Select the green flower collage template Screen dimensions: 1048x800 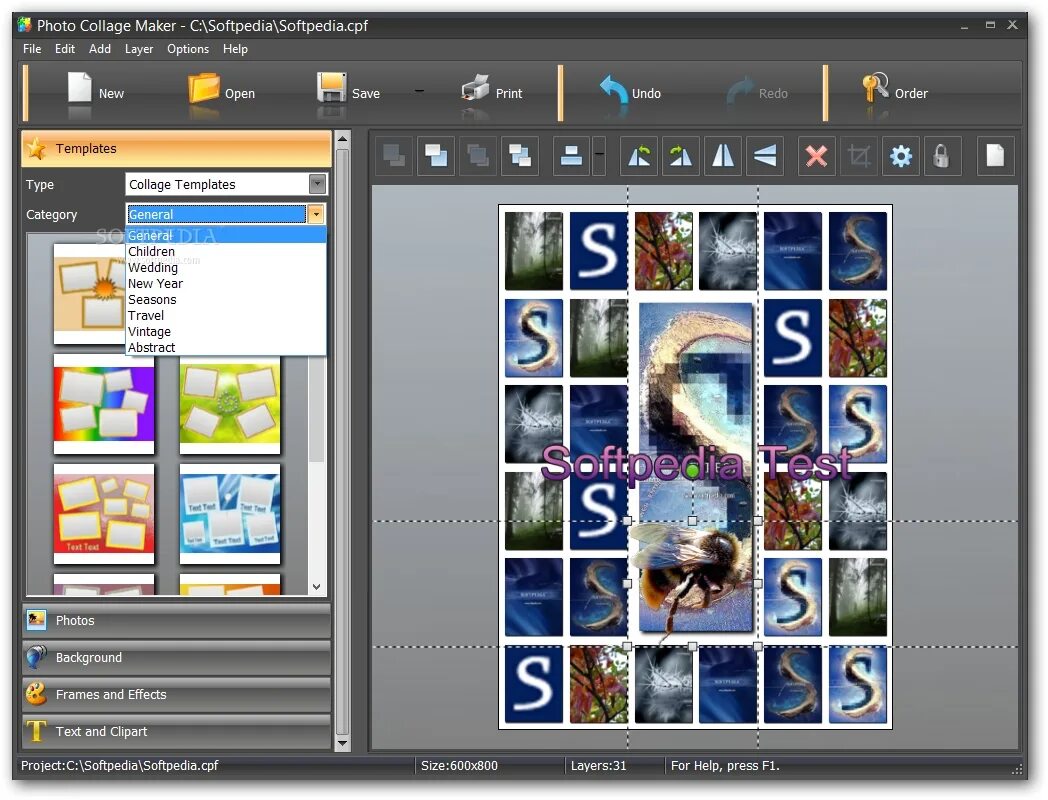(230, 405)
